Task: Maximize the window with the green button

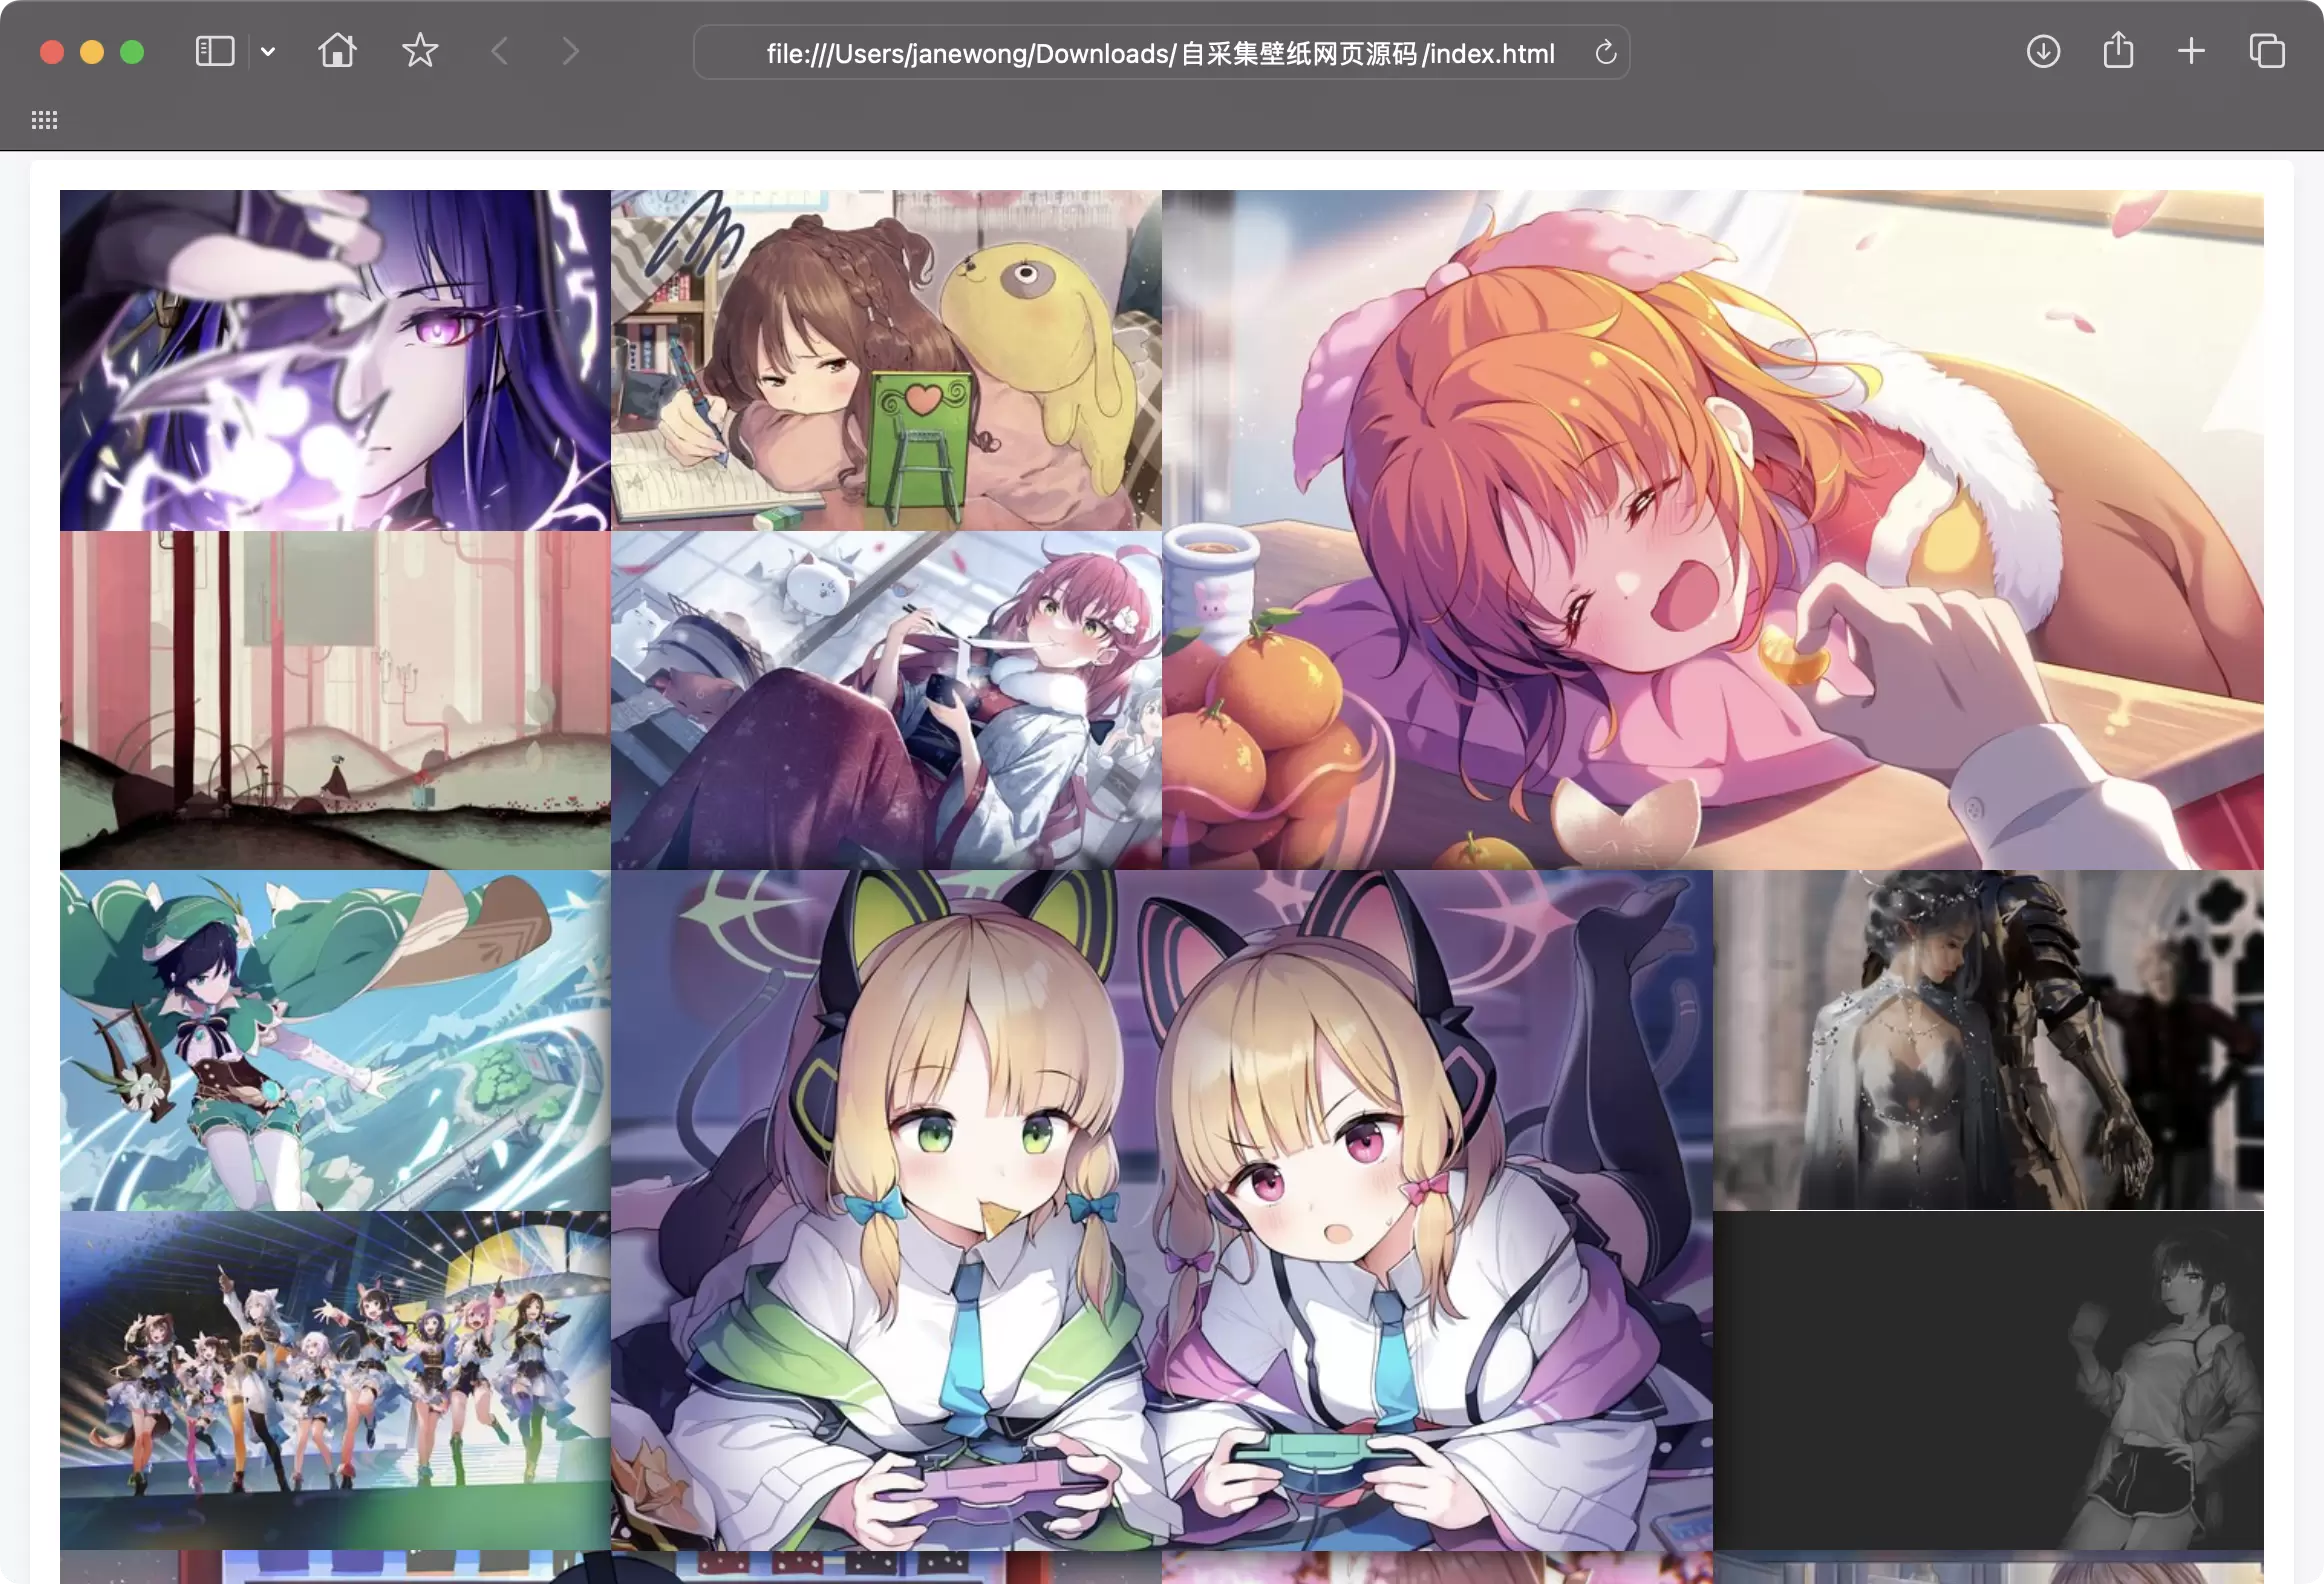Action: coord(132,52)
